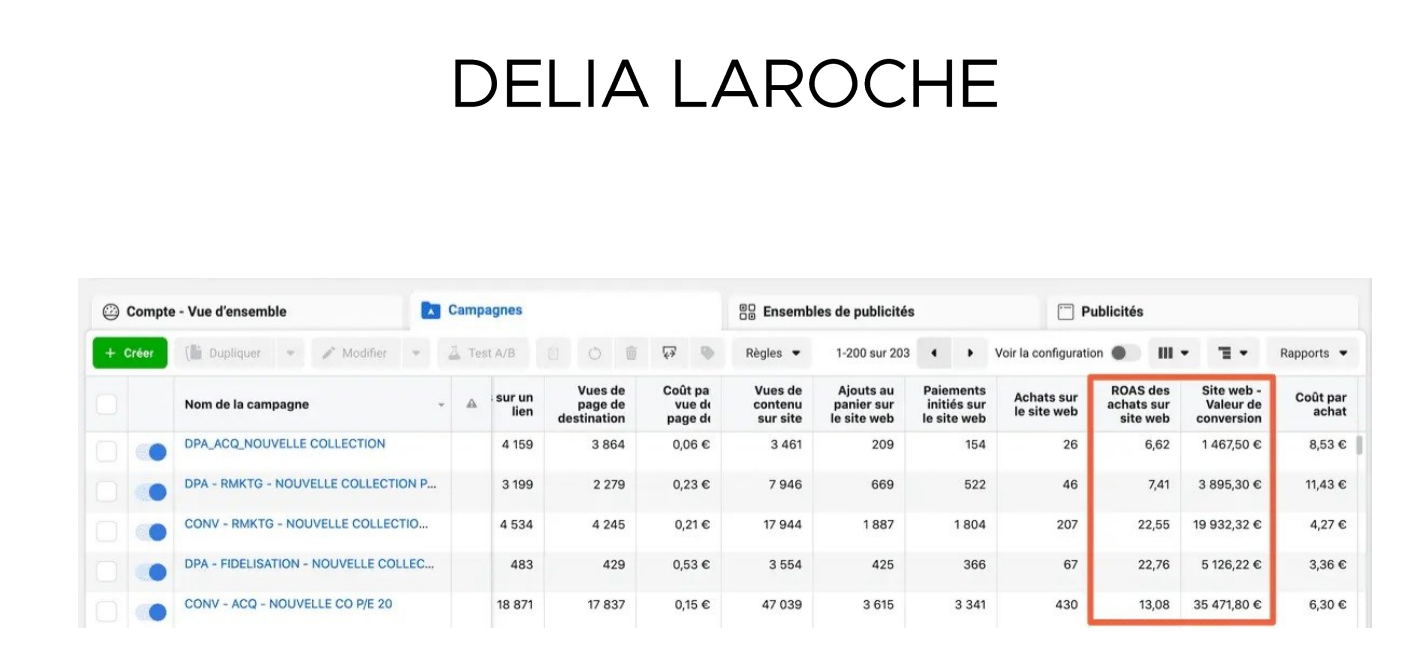Open the breakdown rows dropdown

pyautogui.click(x=1233, y=353)
